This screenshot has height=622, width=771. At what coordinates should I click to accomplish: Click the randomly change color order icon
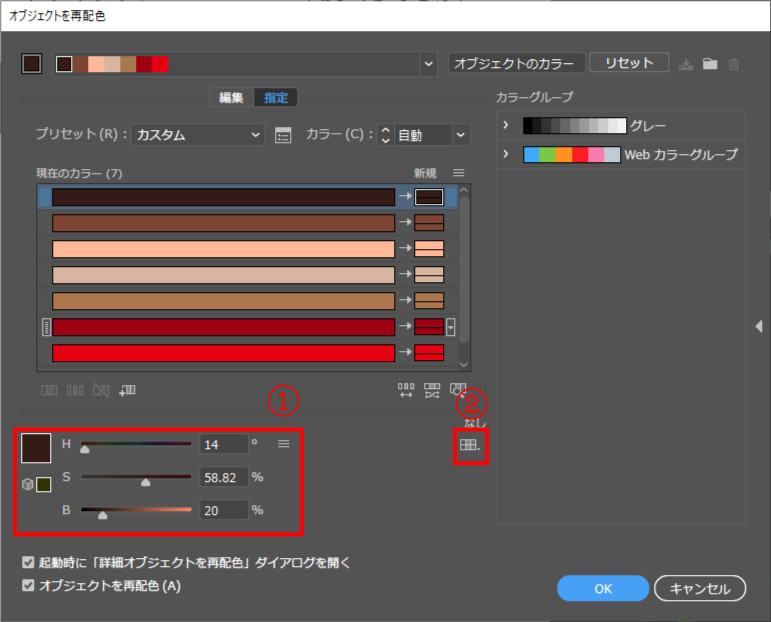(406, 390)
